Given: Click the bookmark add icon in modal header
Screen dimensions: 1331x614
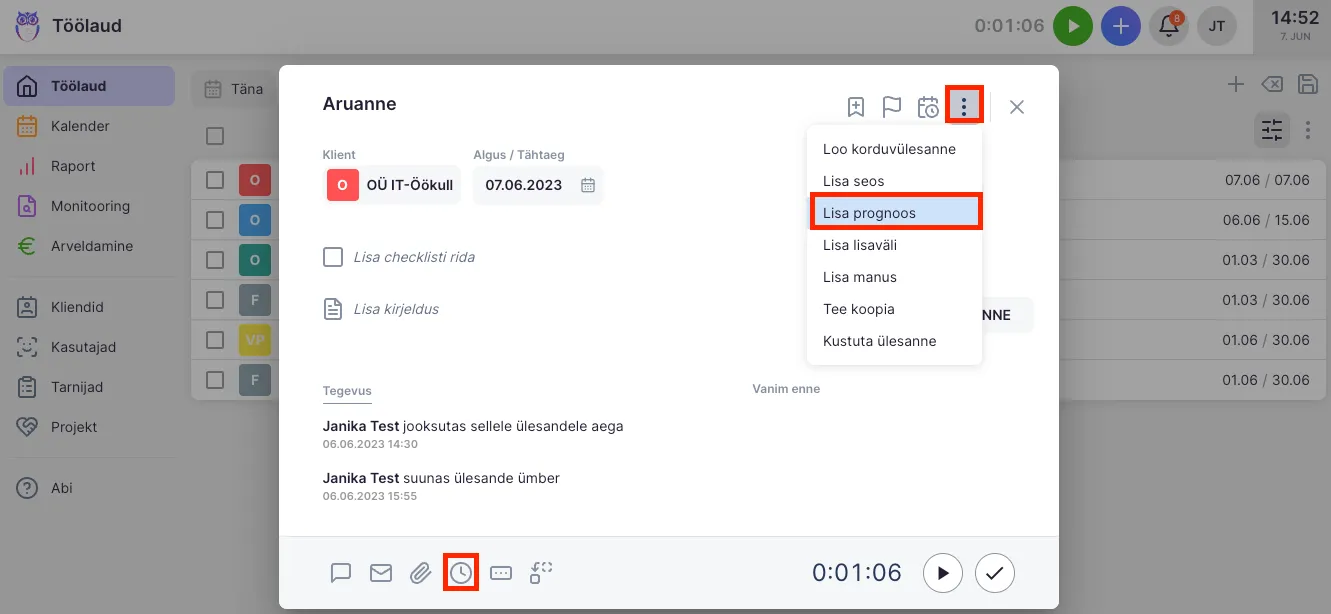Looking at the screenshot, I should pos(856,107).
